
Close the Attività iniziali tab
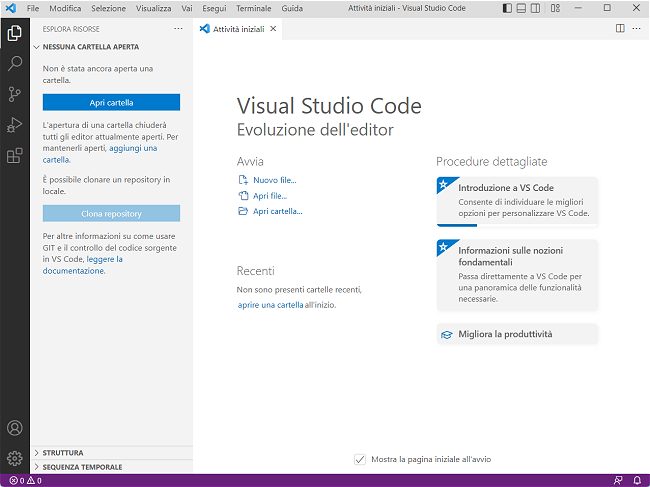click(273, 29)
